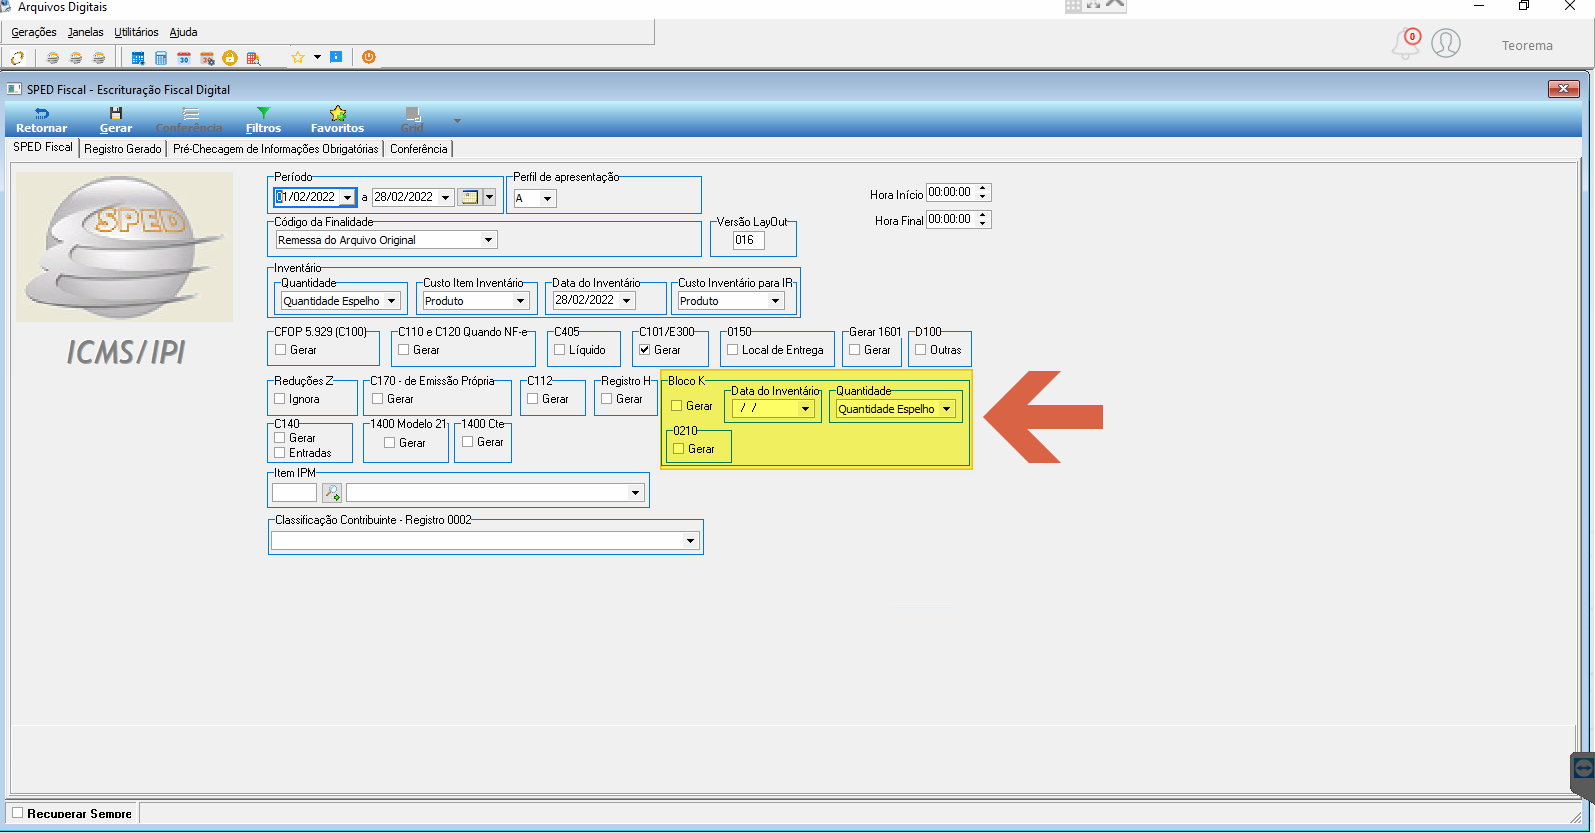Click the greyed Conferência toolbar button
This screenshot has height=833, width=1595.
(x=189, y=120)
